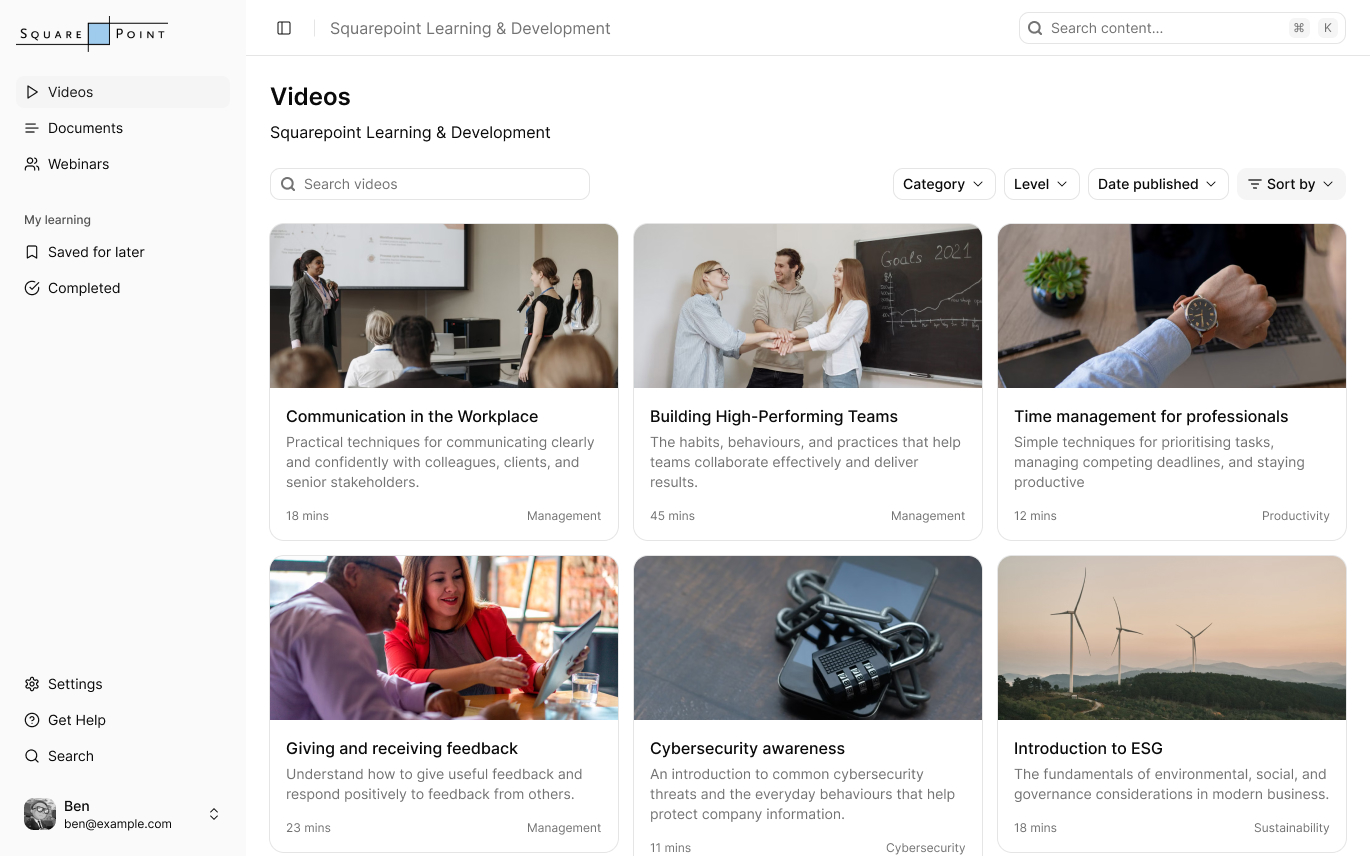Open the Communication in the Workplace thumbnail
1370x856 pixels.
click(444, 306)
